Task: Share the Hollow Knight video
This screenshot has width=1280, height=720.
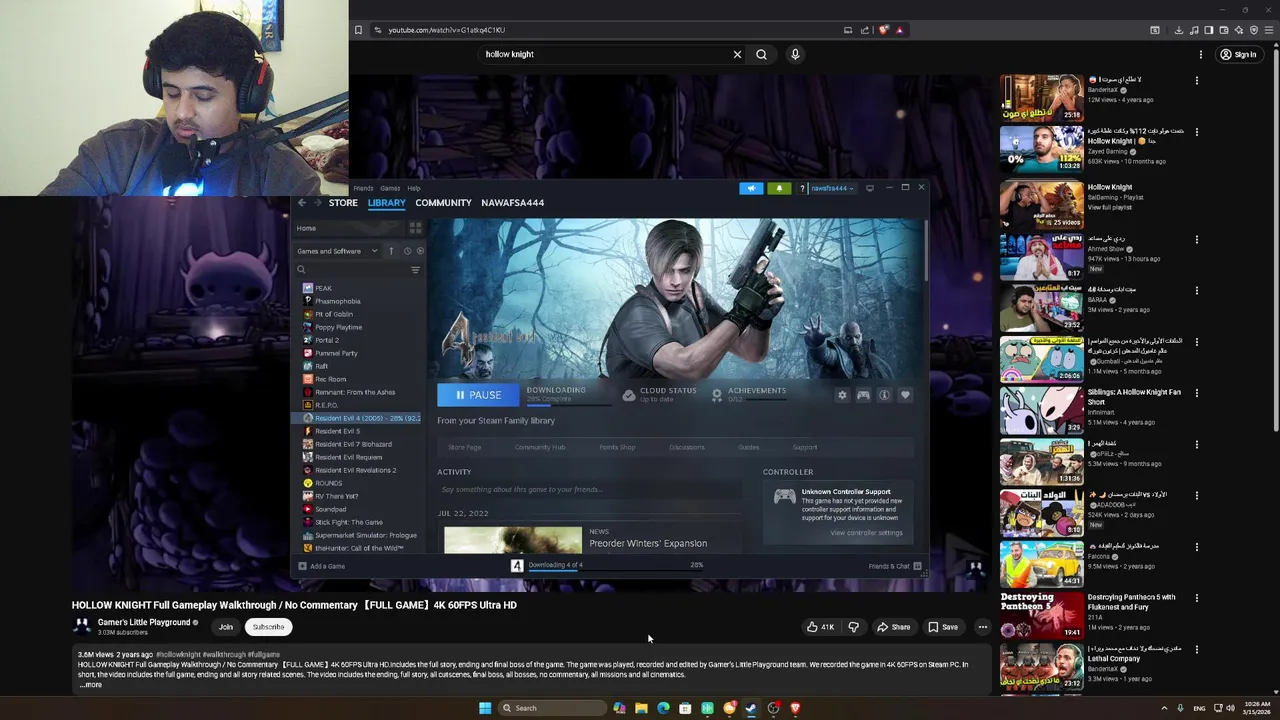Action: pyautogui.click(x=894, y=627)
